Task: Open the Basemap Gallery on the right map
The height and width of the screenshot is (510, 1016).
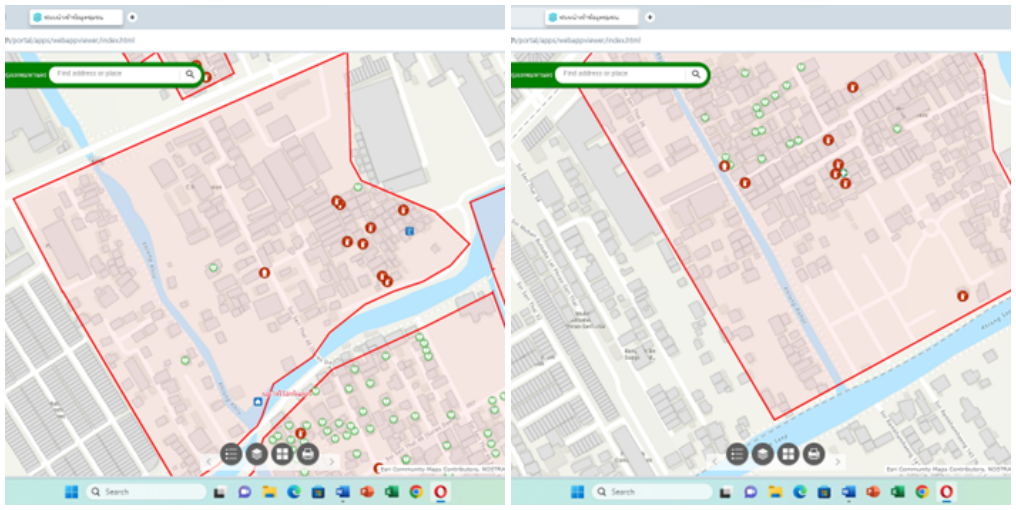Action: [788, 454]
